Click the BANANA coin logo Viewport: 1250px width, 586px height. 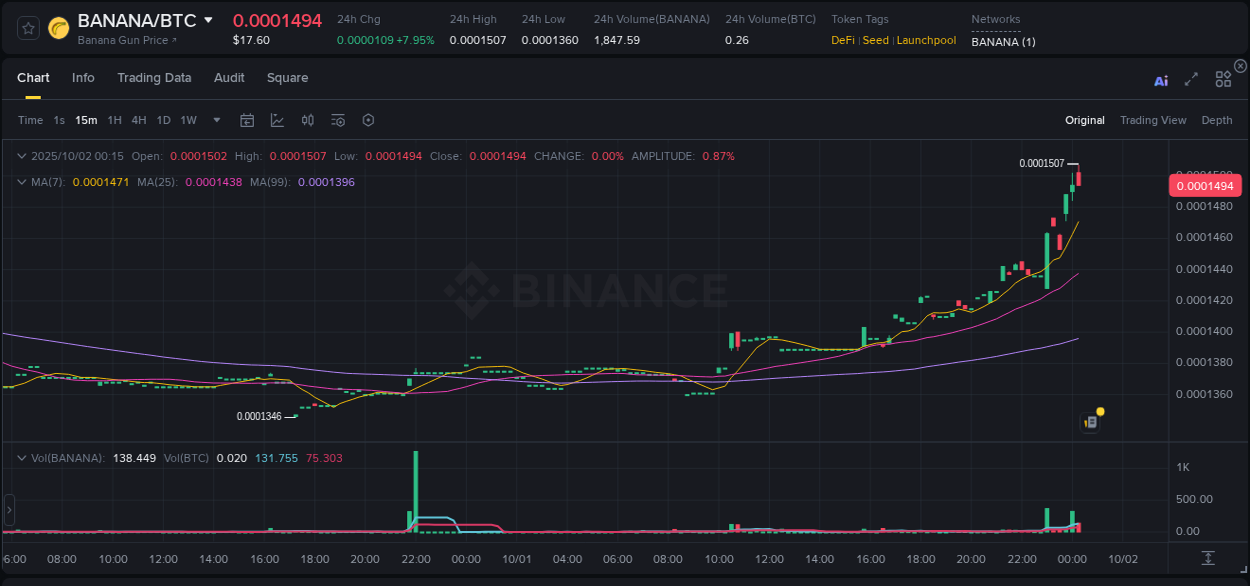point(58,28)
